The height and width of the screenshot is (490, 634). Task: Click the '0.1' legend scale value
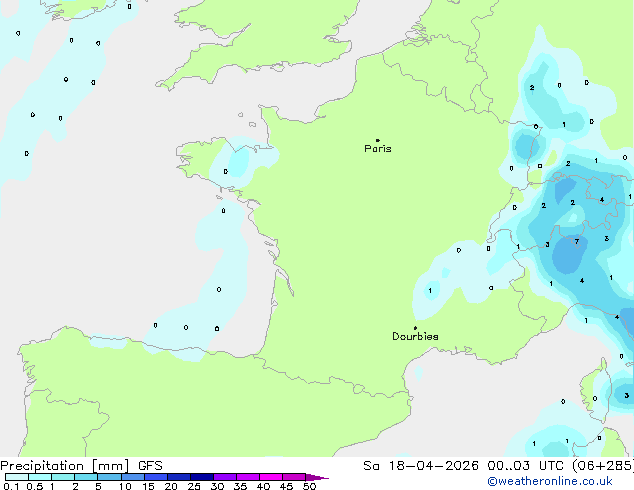(x=11, y=486)
